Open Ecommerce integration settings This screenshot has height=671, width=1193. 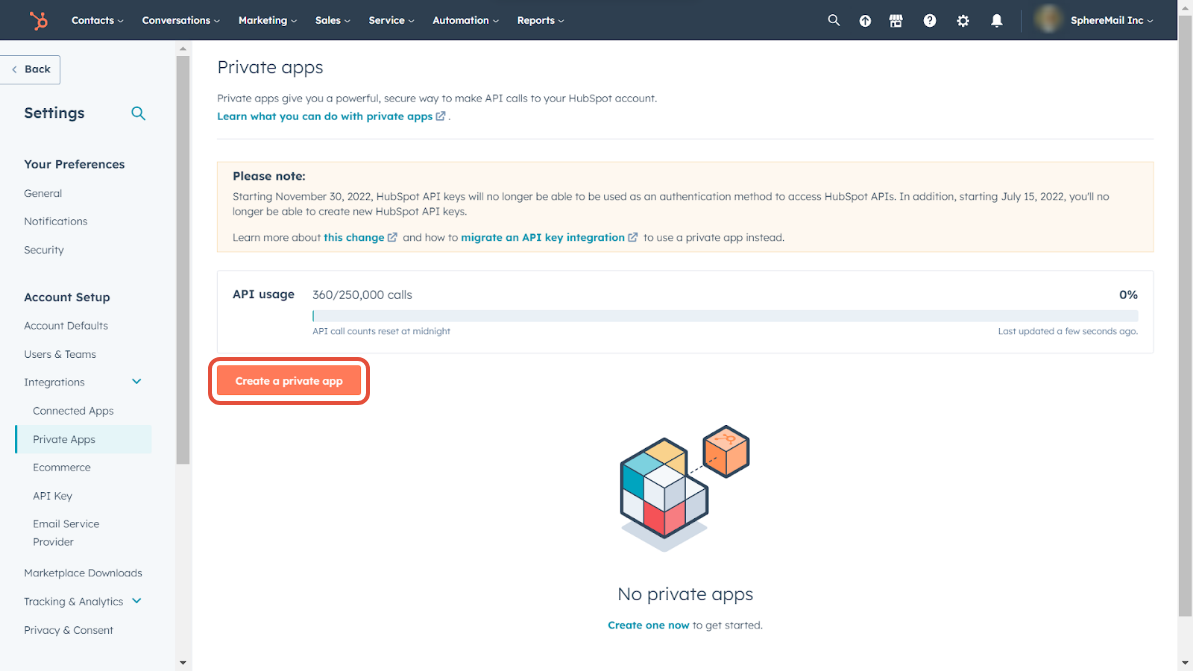pos(62,467)
